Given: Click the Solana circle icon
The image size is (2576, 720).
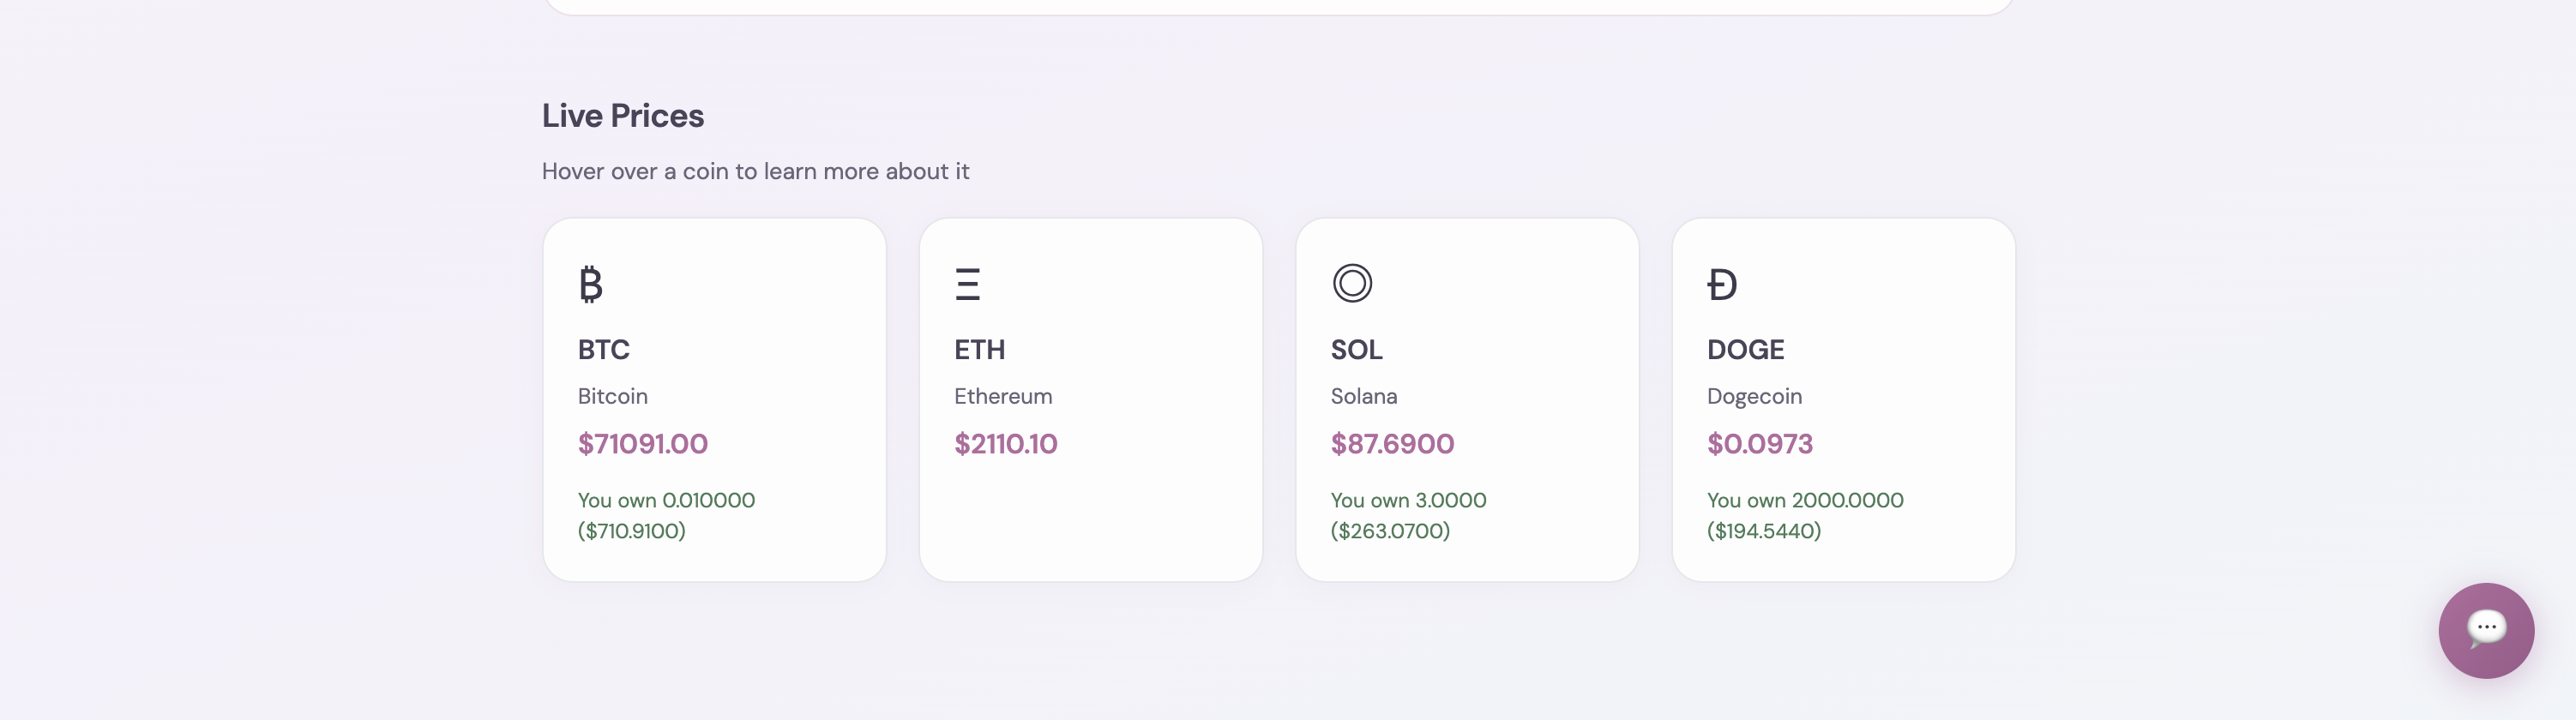Looking at the screenshot, I should [1352, 283].
